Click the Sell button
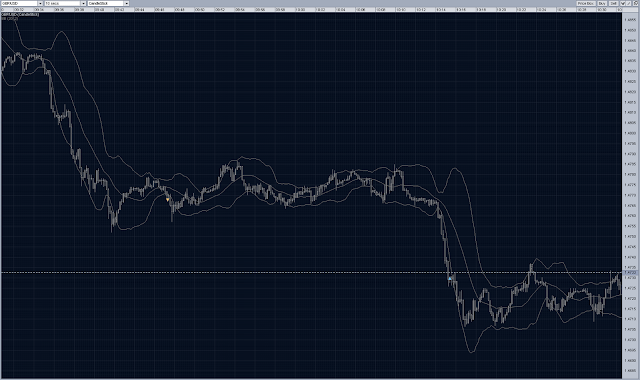 (613, 3)
